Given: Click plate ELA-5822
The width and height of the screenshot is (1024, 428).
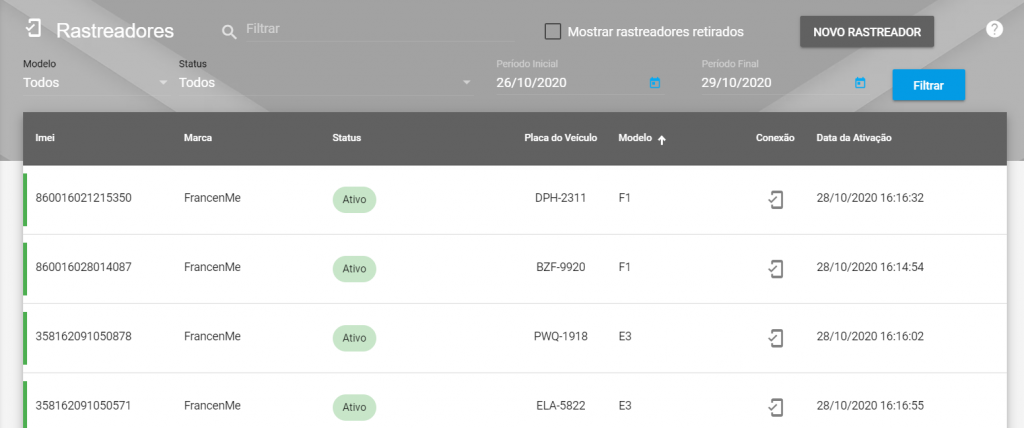Looking at the screenshot, I should tap(560, 406).
